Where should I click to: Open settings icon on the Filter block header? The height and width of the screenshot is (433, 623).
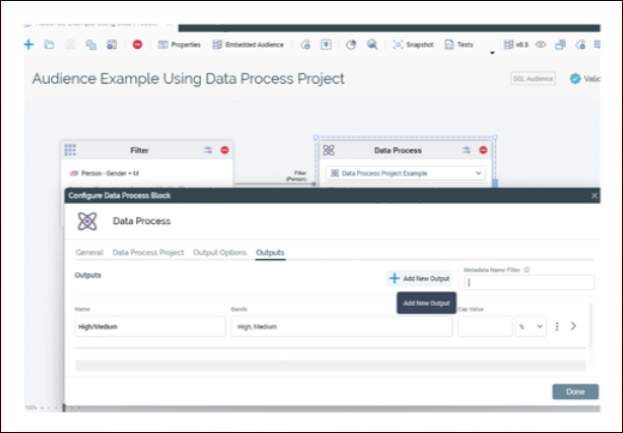208,150
